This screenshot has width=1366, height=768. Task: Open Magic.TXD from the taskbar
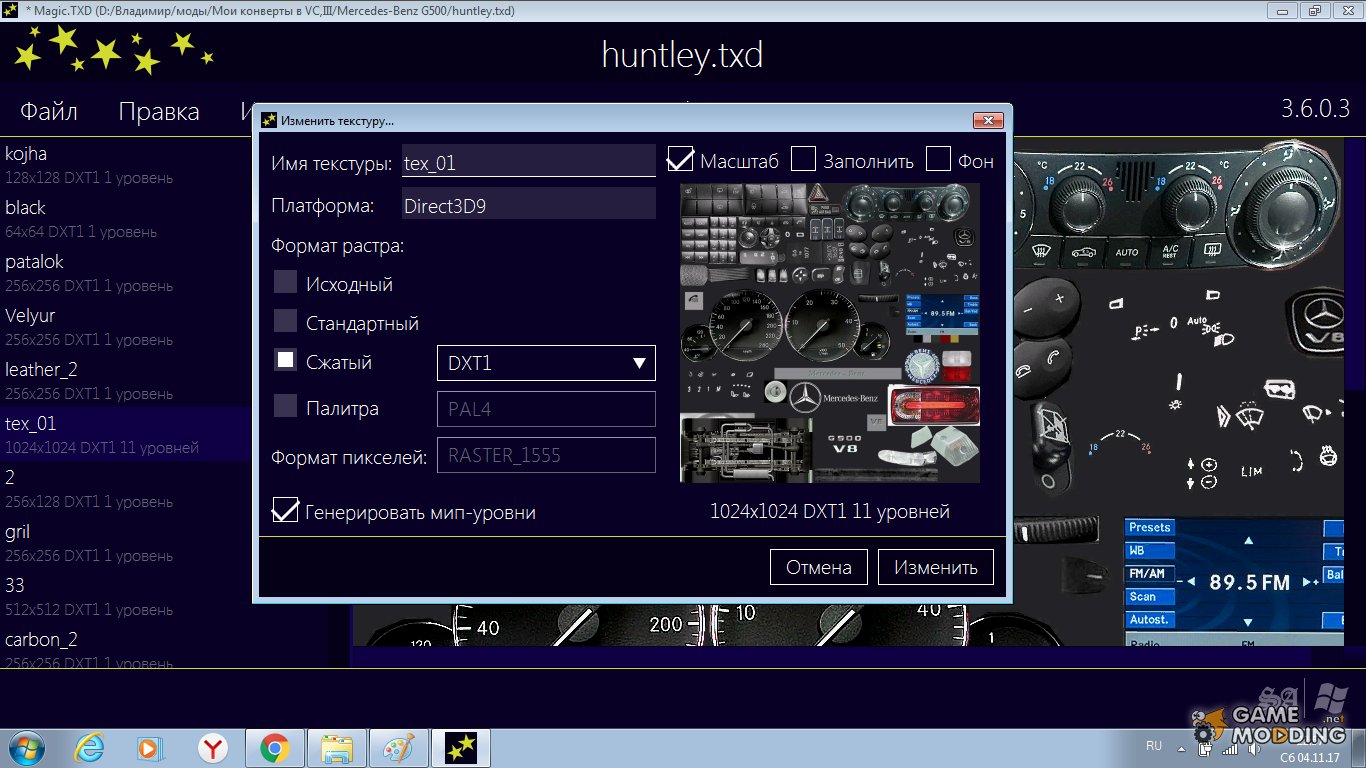point(461,748)
